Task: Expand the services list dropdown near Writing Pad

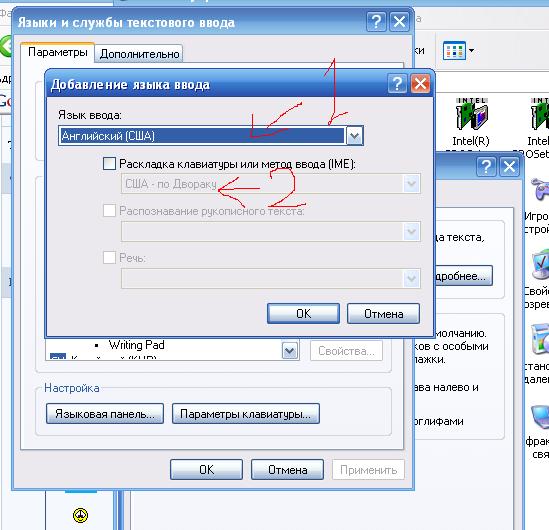Action: [x=290, y=350]
